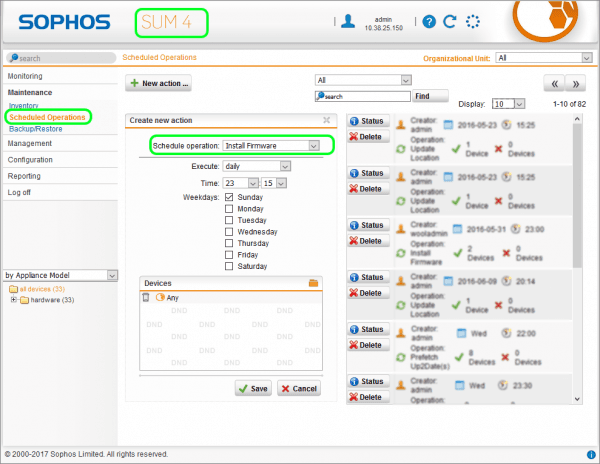This screenshot has width=600, height=464.
Task: Click the trash bin icon in Devices list
Action: (x=146, y=297)
